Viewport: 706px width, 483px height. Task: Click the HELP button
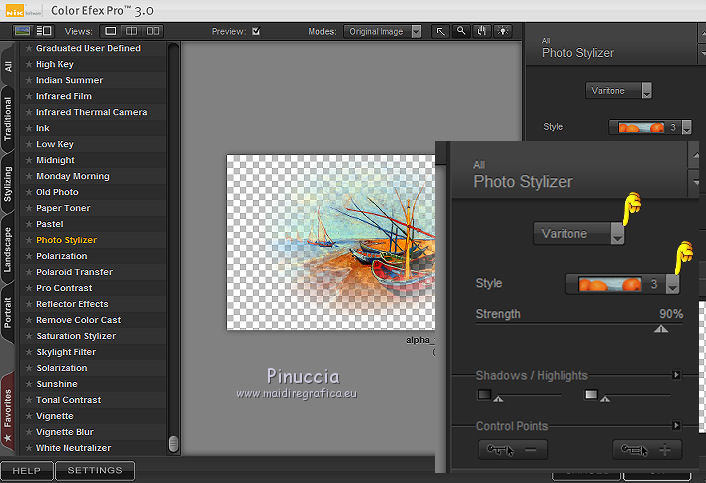coord(27,471)
